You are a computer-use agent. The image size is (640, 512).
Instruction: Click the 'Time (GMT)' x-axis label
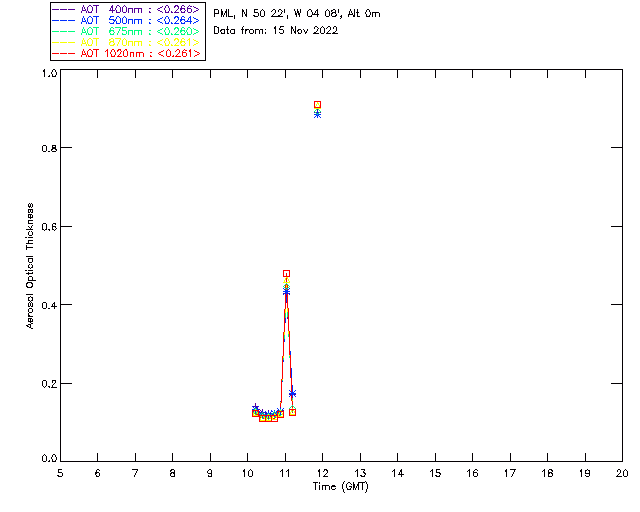pyautogui.click(x=341, y=487)
